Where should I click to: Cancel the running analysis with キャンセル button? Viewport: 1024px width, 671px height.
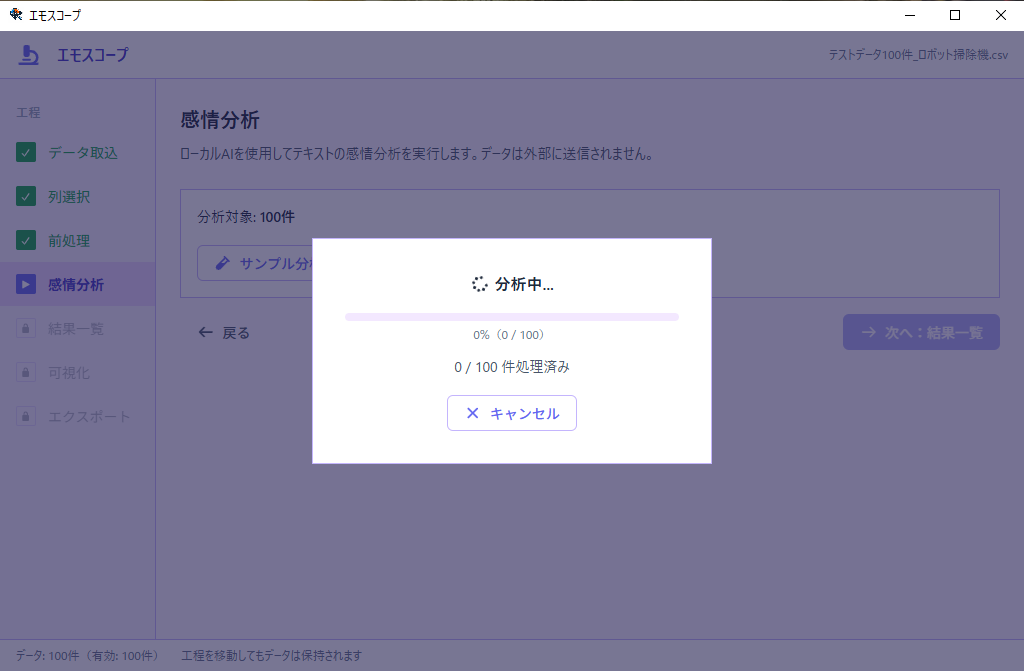pyautogui.click(x=511, y=413)
